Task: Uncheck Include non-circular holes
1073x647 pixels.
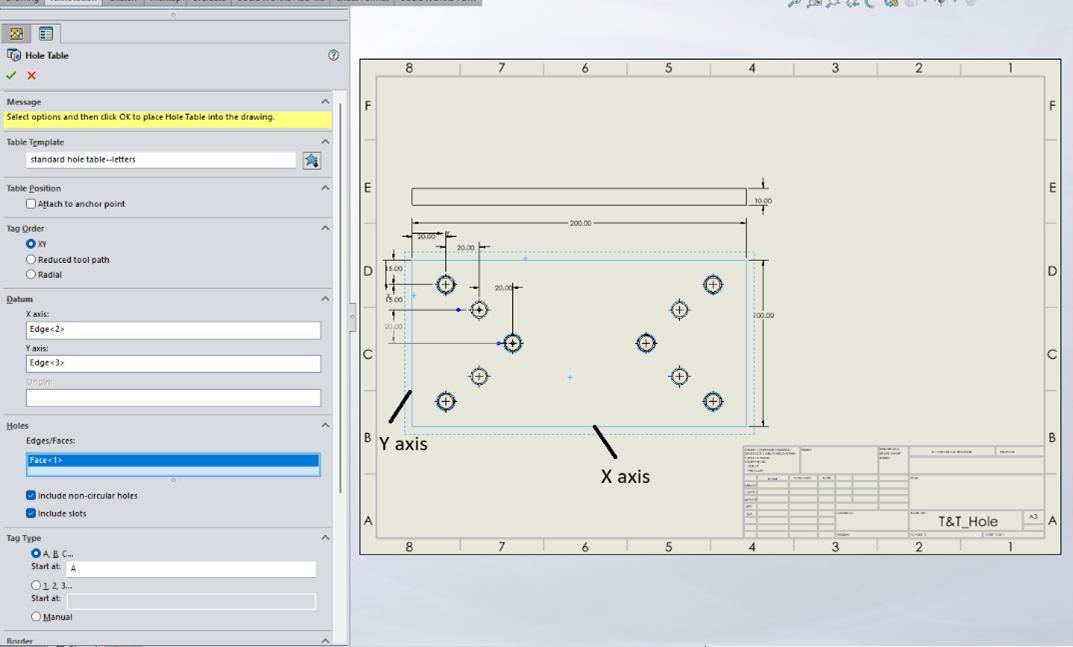Action: pos(31,496)
